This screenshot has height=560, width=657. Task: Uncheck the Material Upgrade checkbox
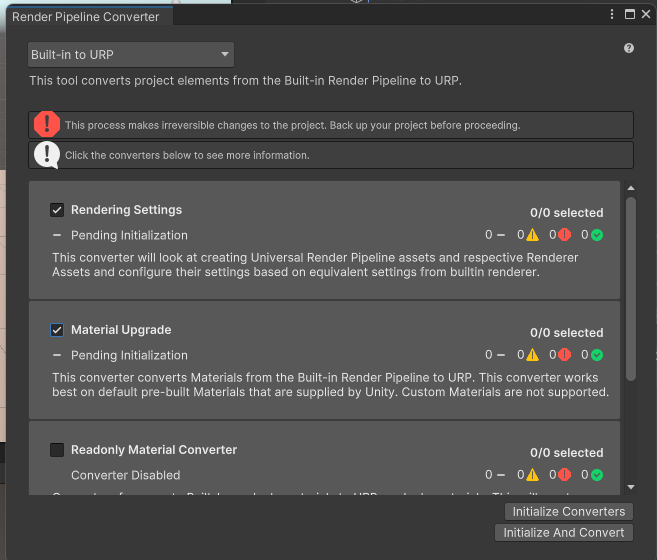[x=57, y=330]
